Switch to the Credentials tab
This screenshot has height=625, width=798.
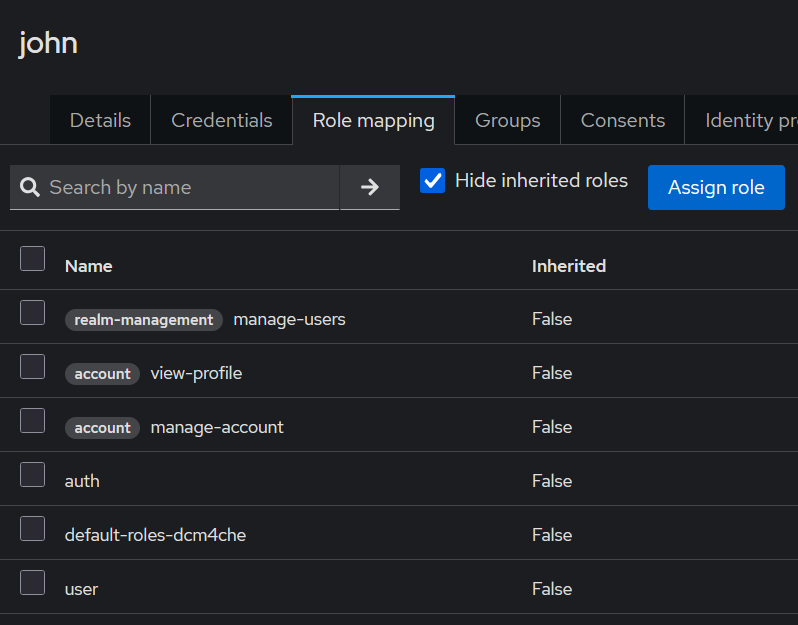pos(222,120)
